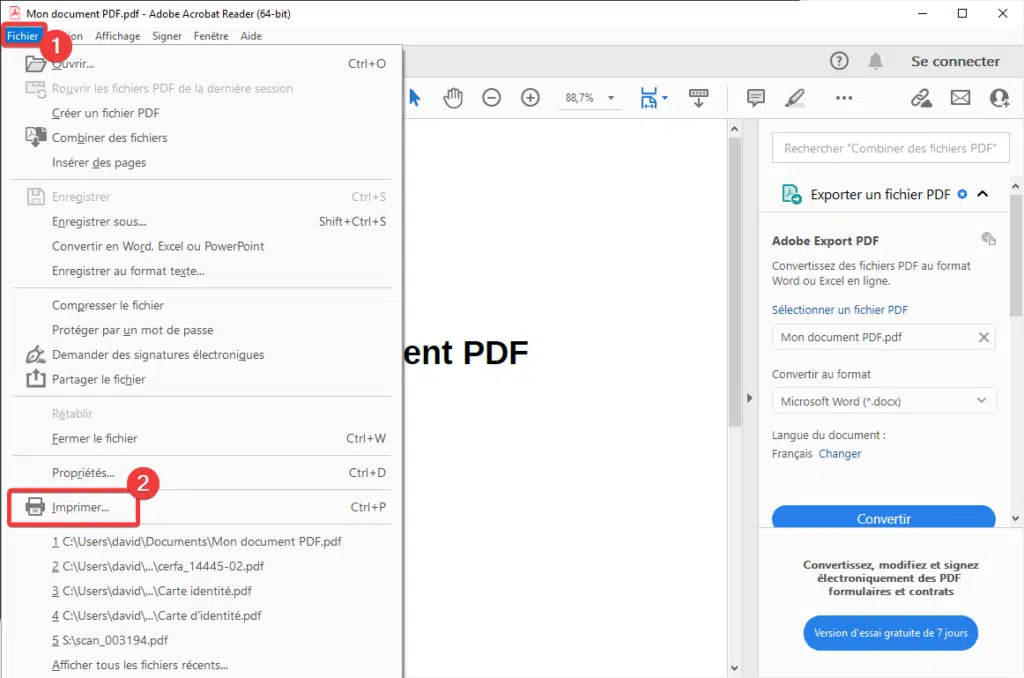Viewport: 1024px width, 678px height.
Task: Click the add-people share icon
Action: pos(999,98)
